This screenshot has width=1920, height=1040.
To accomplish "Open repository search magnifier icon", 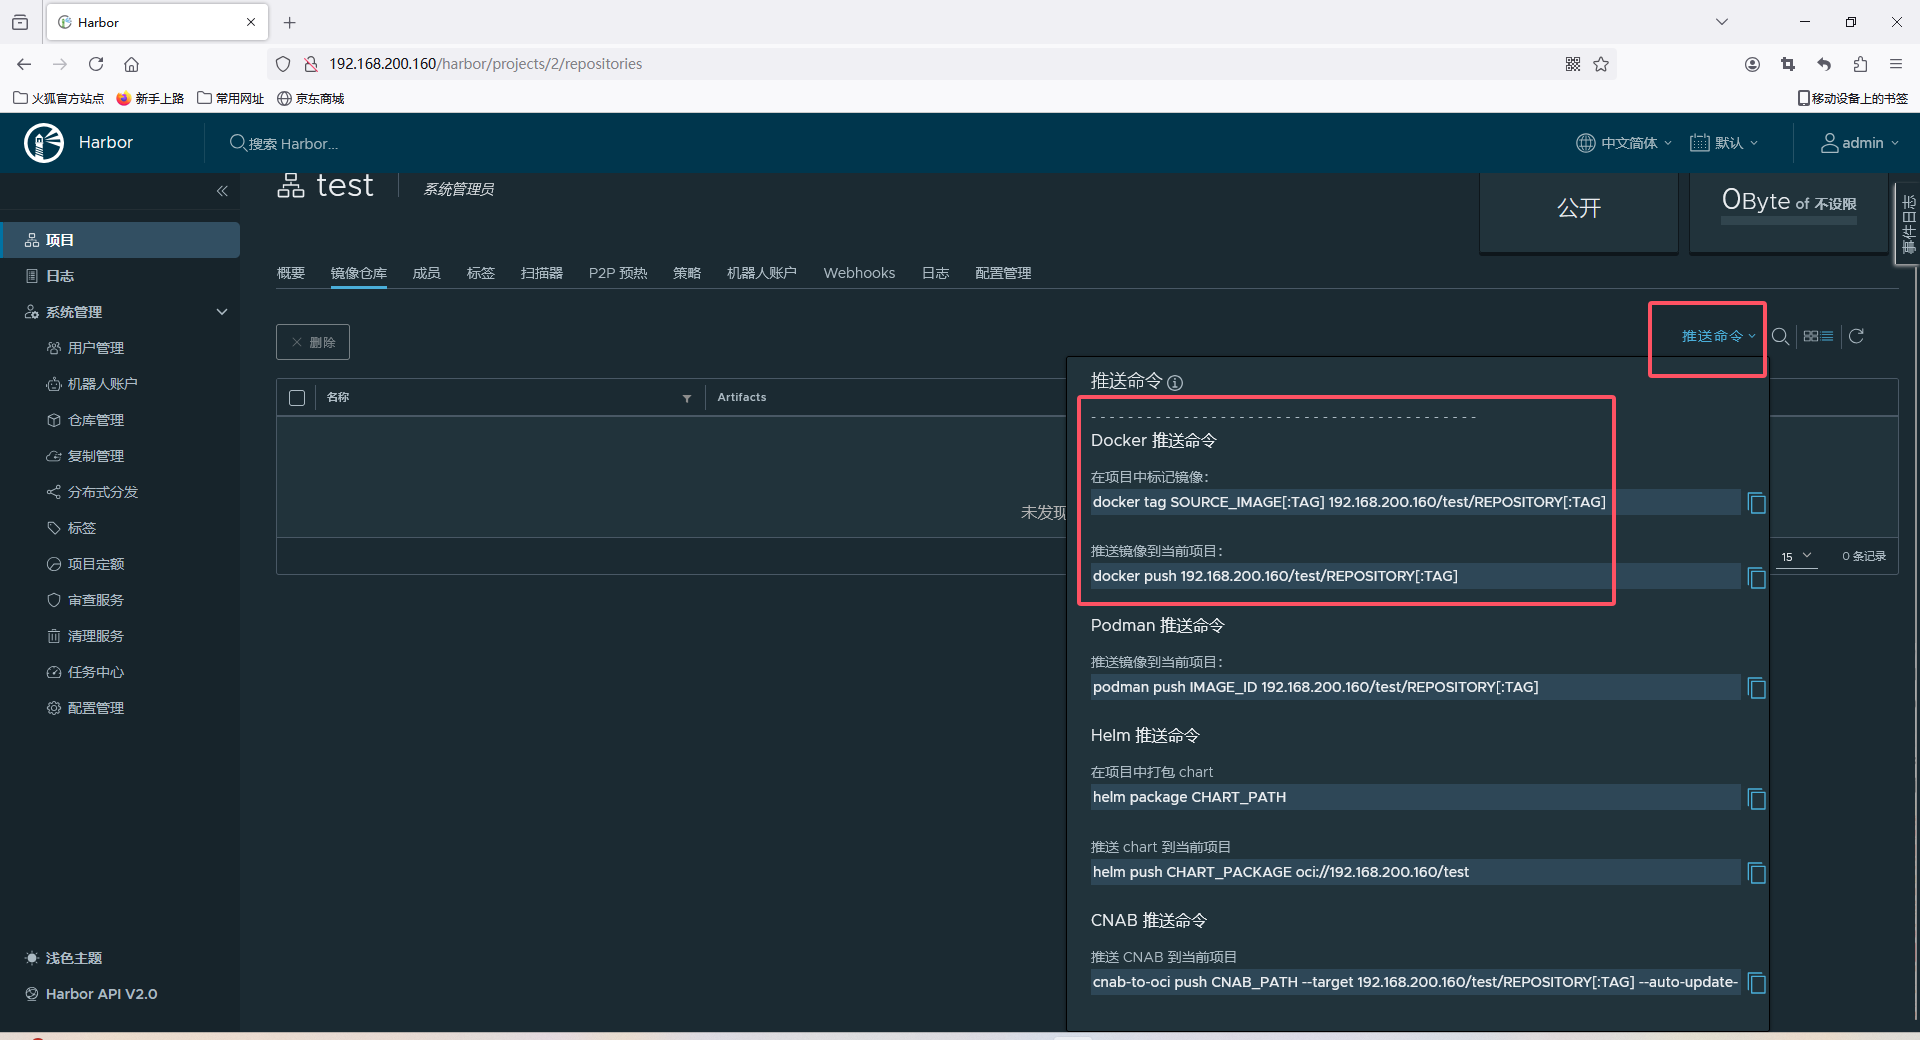I will tap(1780, 336).
